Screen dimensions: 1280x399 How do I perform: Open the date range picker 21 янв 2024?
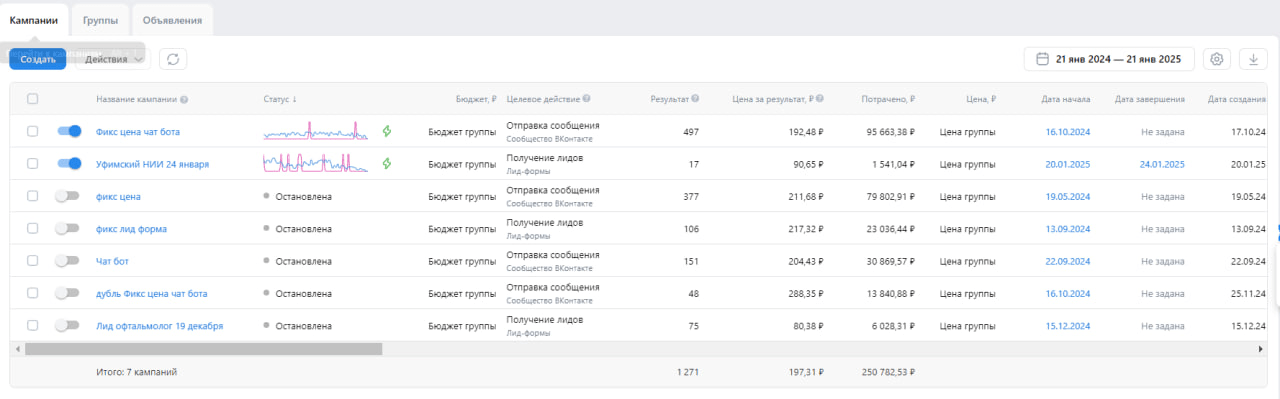[1109, 59]
